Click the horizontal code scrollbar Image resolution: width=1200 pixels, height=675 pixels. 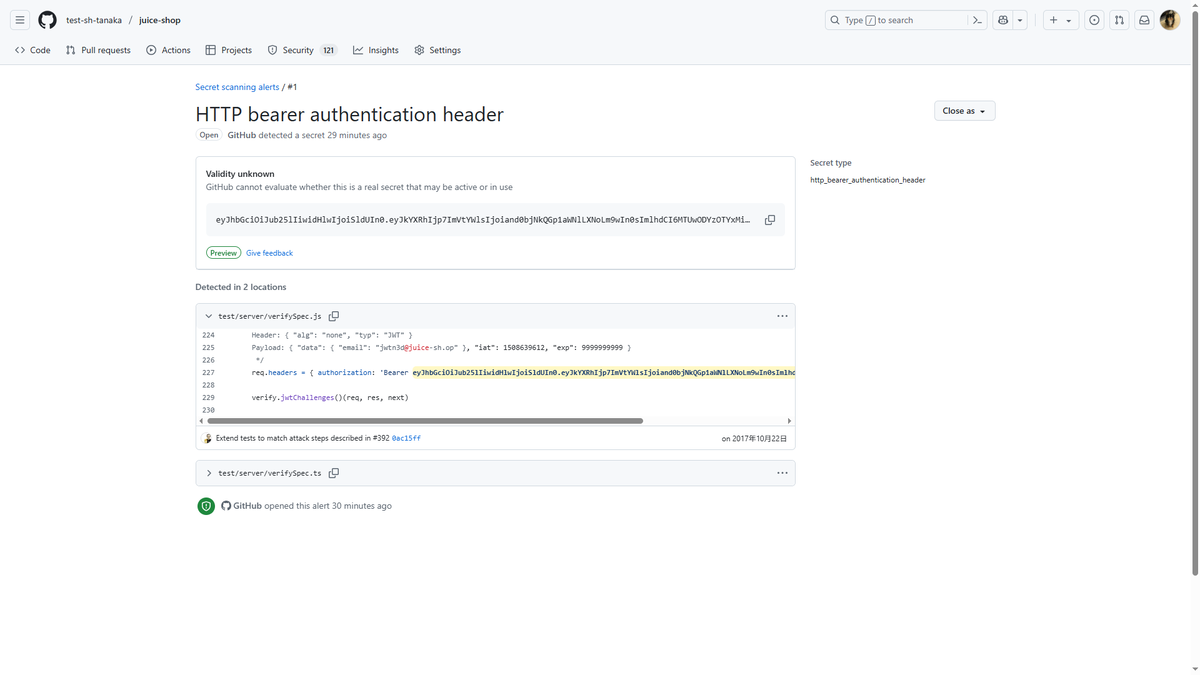click(x=425, y=421)
